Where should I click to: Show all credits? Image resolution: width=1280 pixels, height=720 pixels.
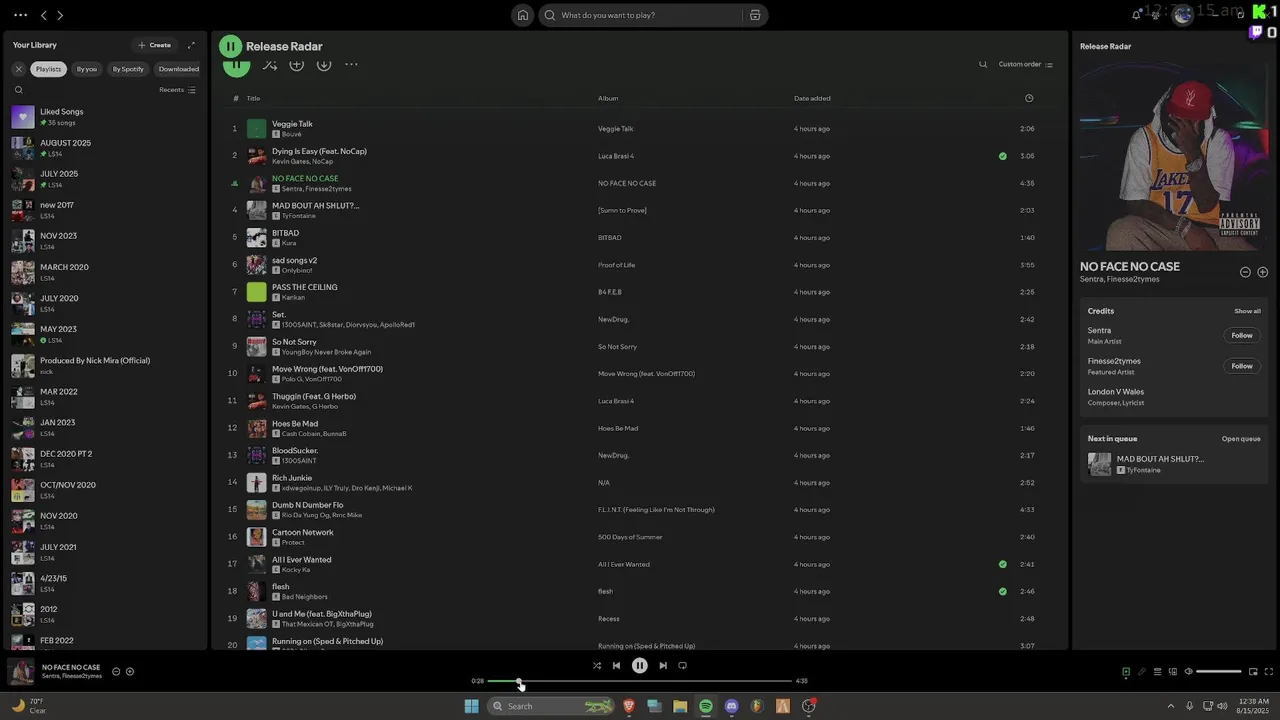click(1247, 311)
